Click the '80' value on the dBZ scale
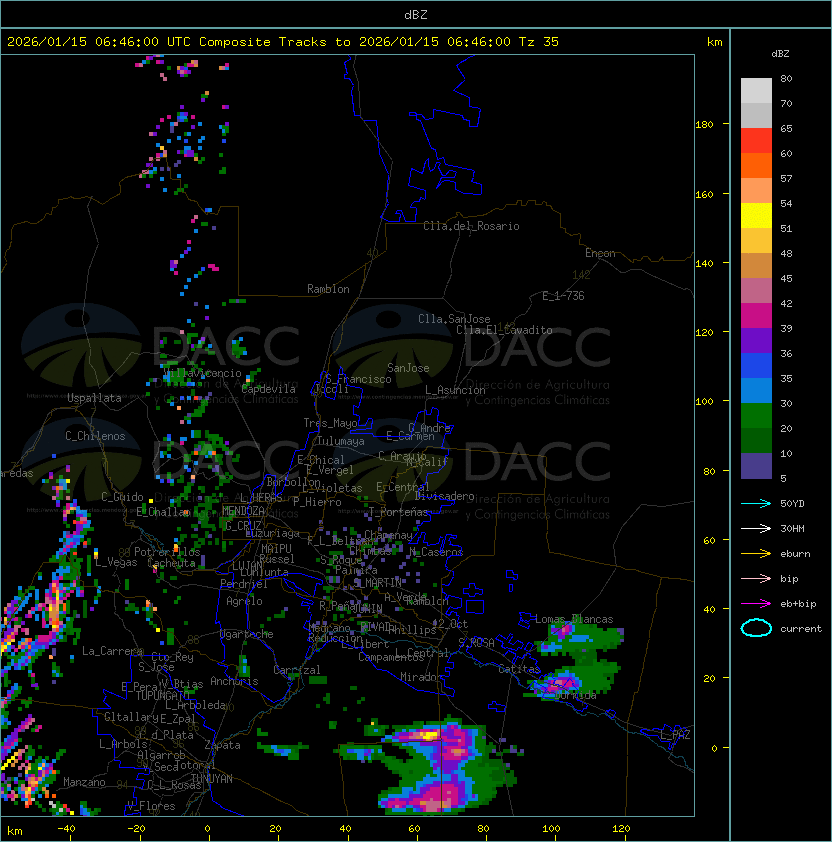832x842 pixels. coord(786,78)
